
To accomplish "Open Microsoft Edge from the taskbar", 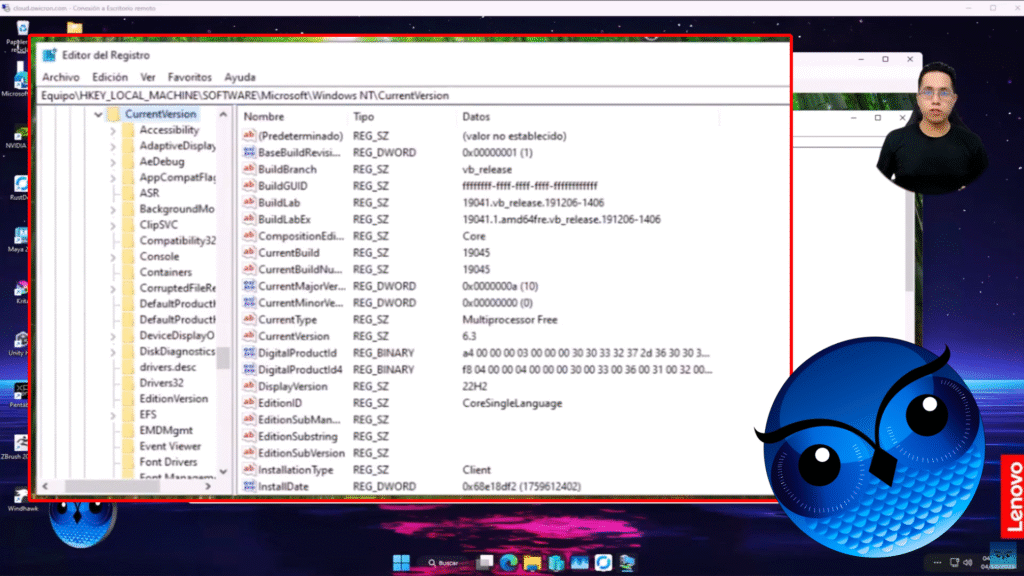I will 508,562.
